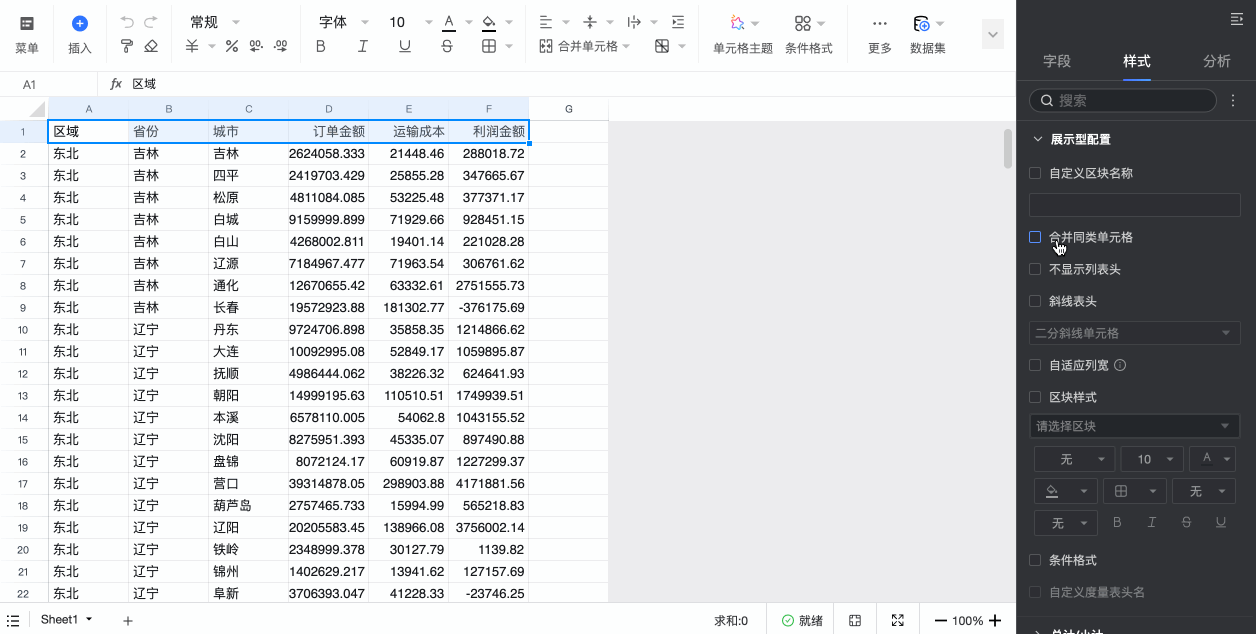Switch to the 分析 tab

(x=1217, y=61)
